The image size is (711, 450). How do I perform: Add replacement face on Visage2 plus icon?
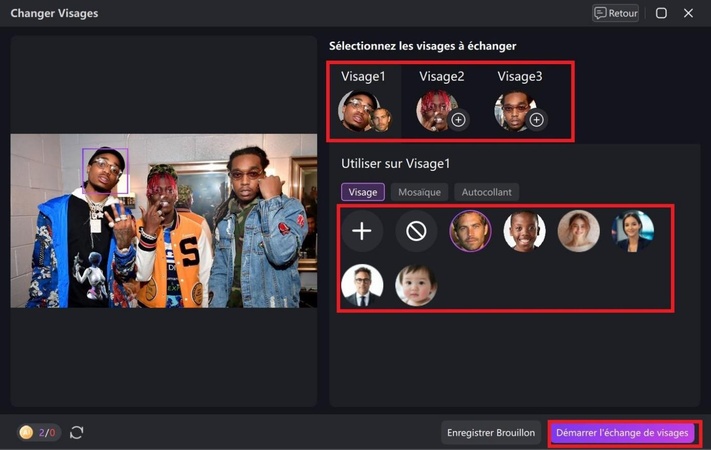click(458, 120)
